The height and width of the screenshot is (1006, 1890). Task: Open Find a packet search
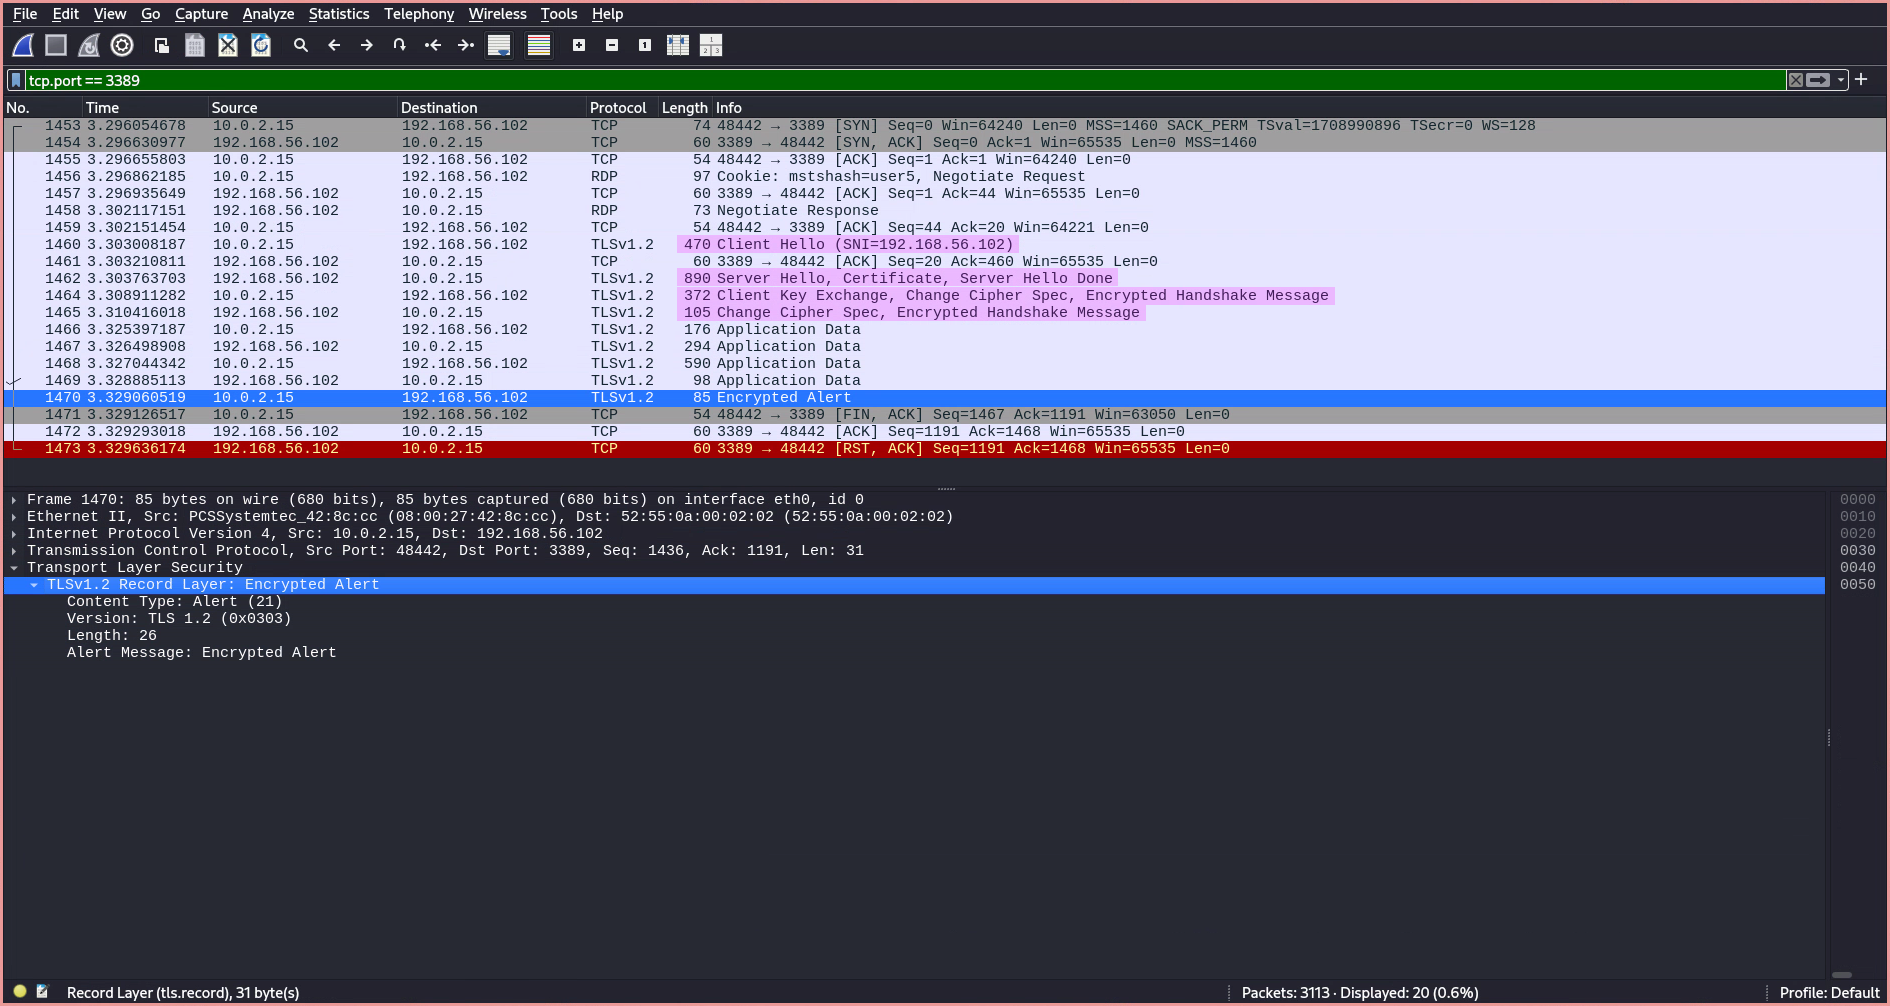pos(300,45)
